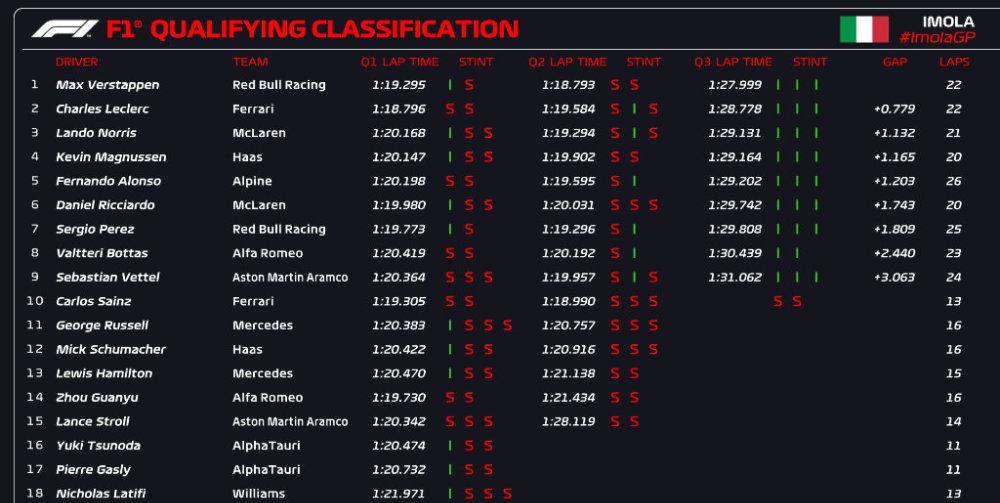Click the LAPS column header
This screenshot has height=503, width=1000.
954,62
